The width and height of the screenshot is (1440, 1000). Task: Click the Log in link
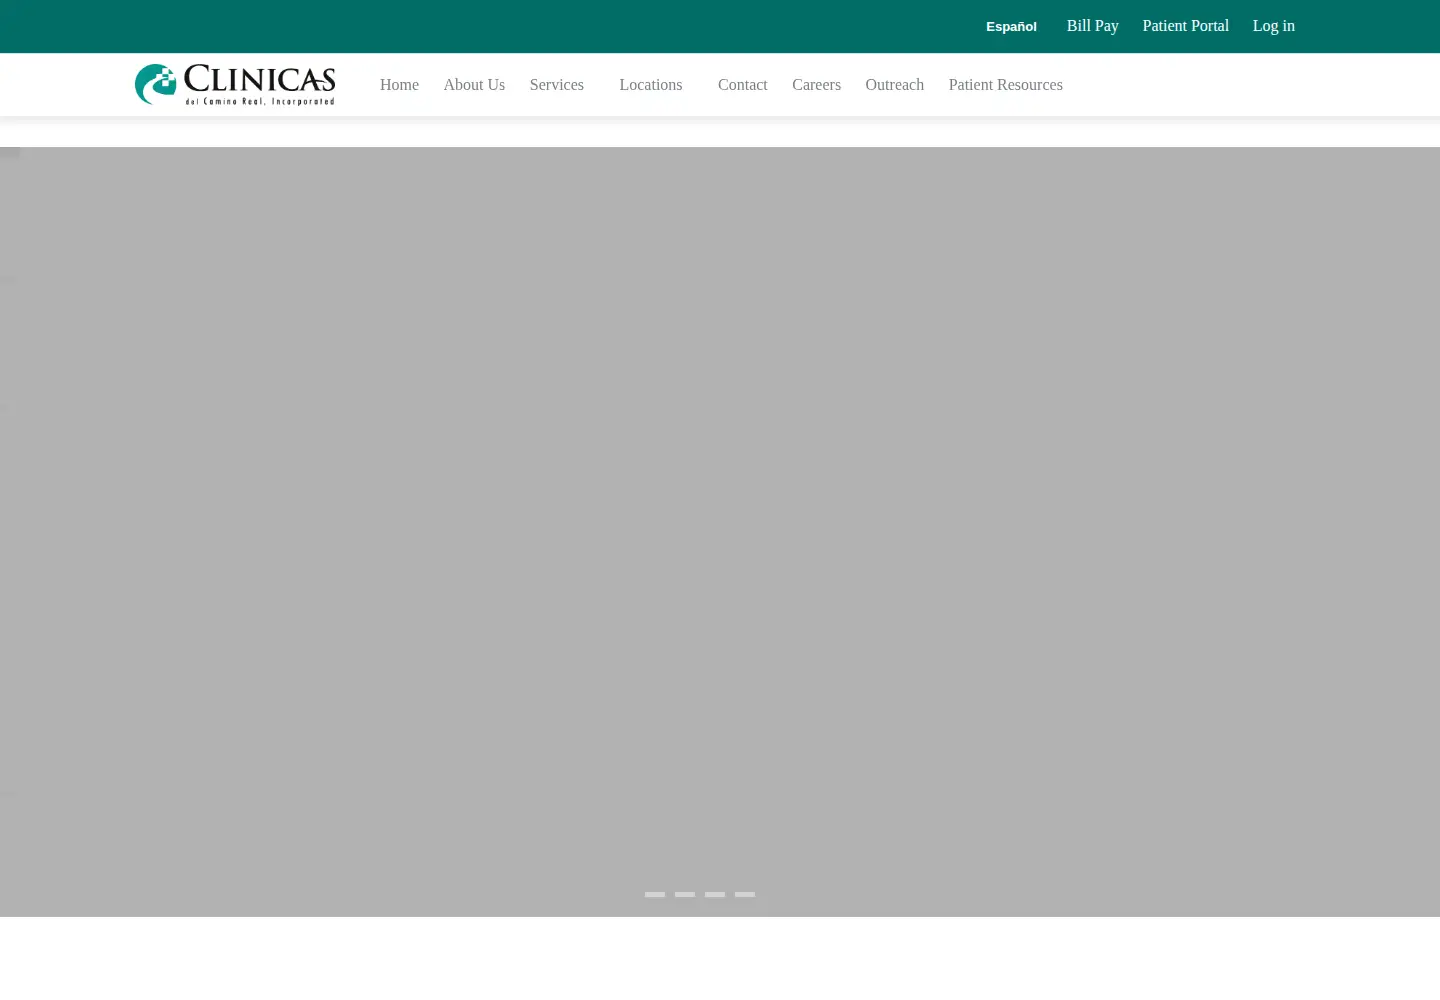click(x=1273, y=26)
